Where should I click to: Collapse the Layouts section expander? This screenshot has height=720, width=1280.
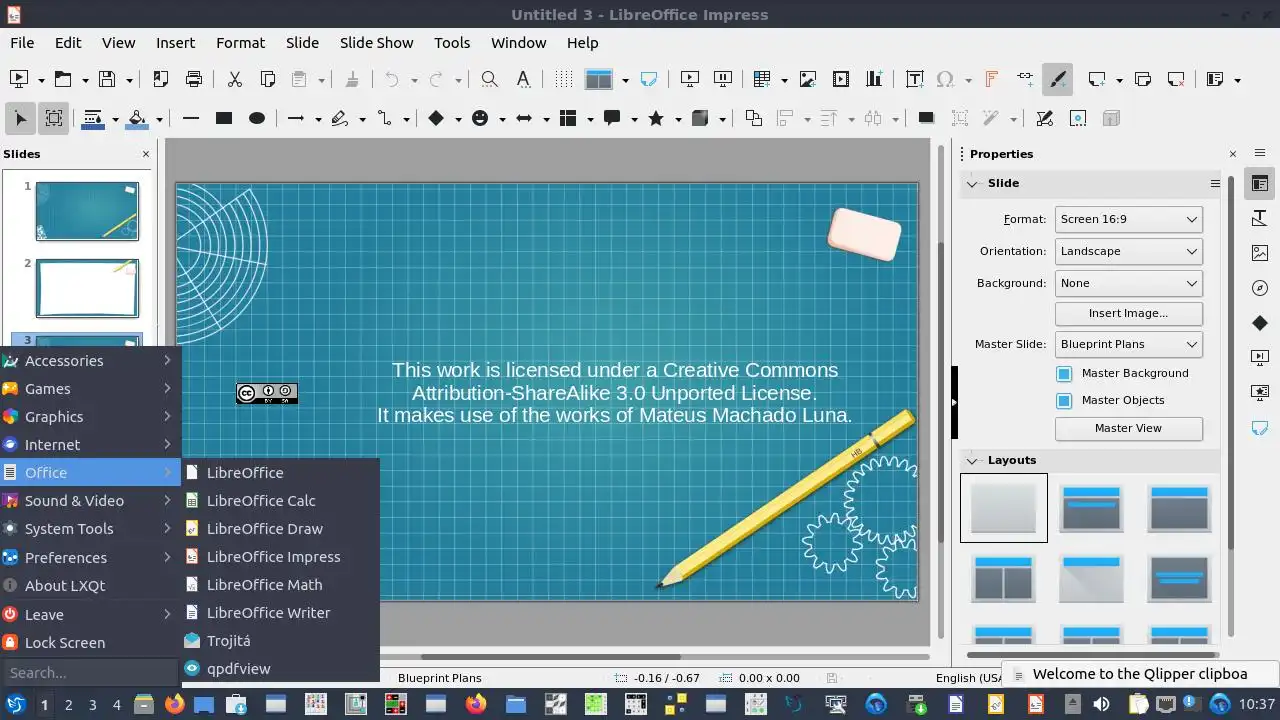click(x=971, y=460)
